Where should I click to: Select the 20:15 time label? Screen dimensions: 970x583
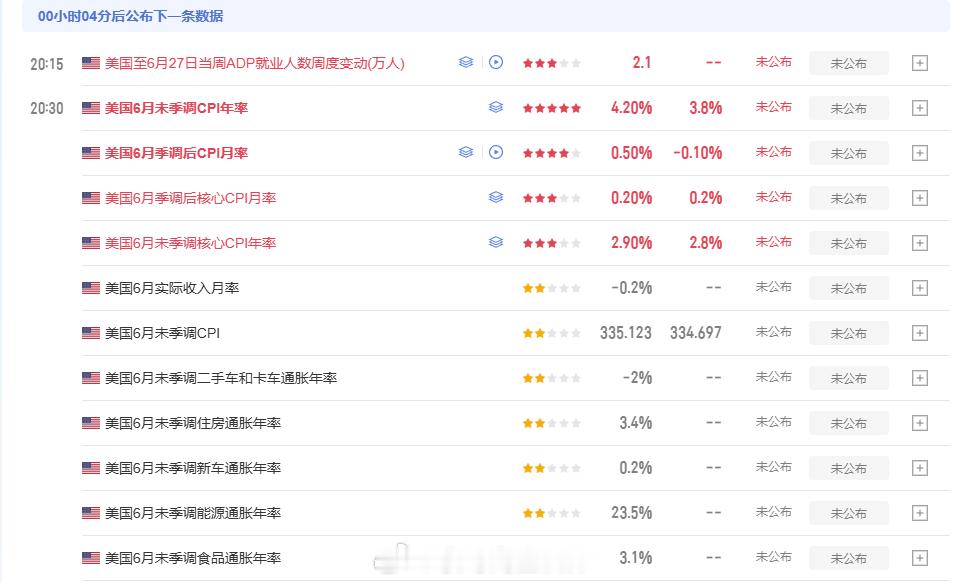pos(47,64)
